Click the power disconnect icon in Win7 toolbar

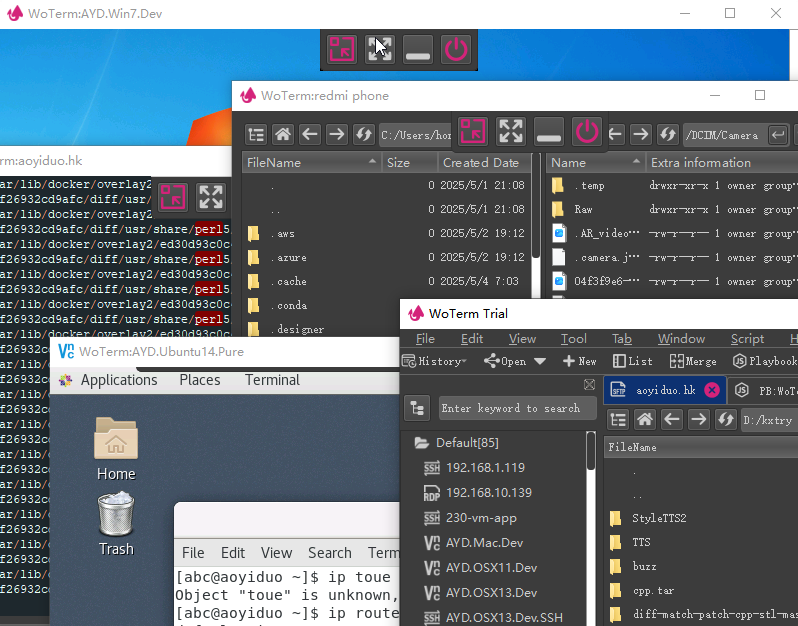(456, 50)
